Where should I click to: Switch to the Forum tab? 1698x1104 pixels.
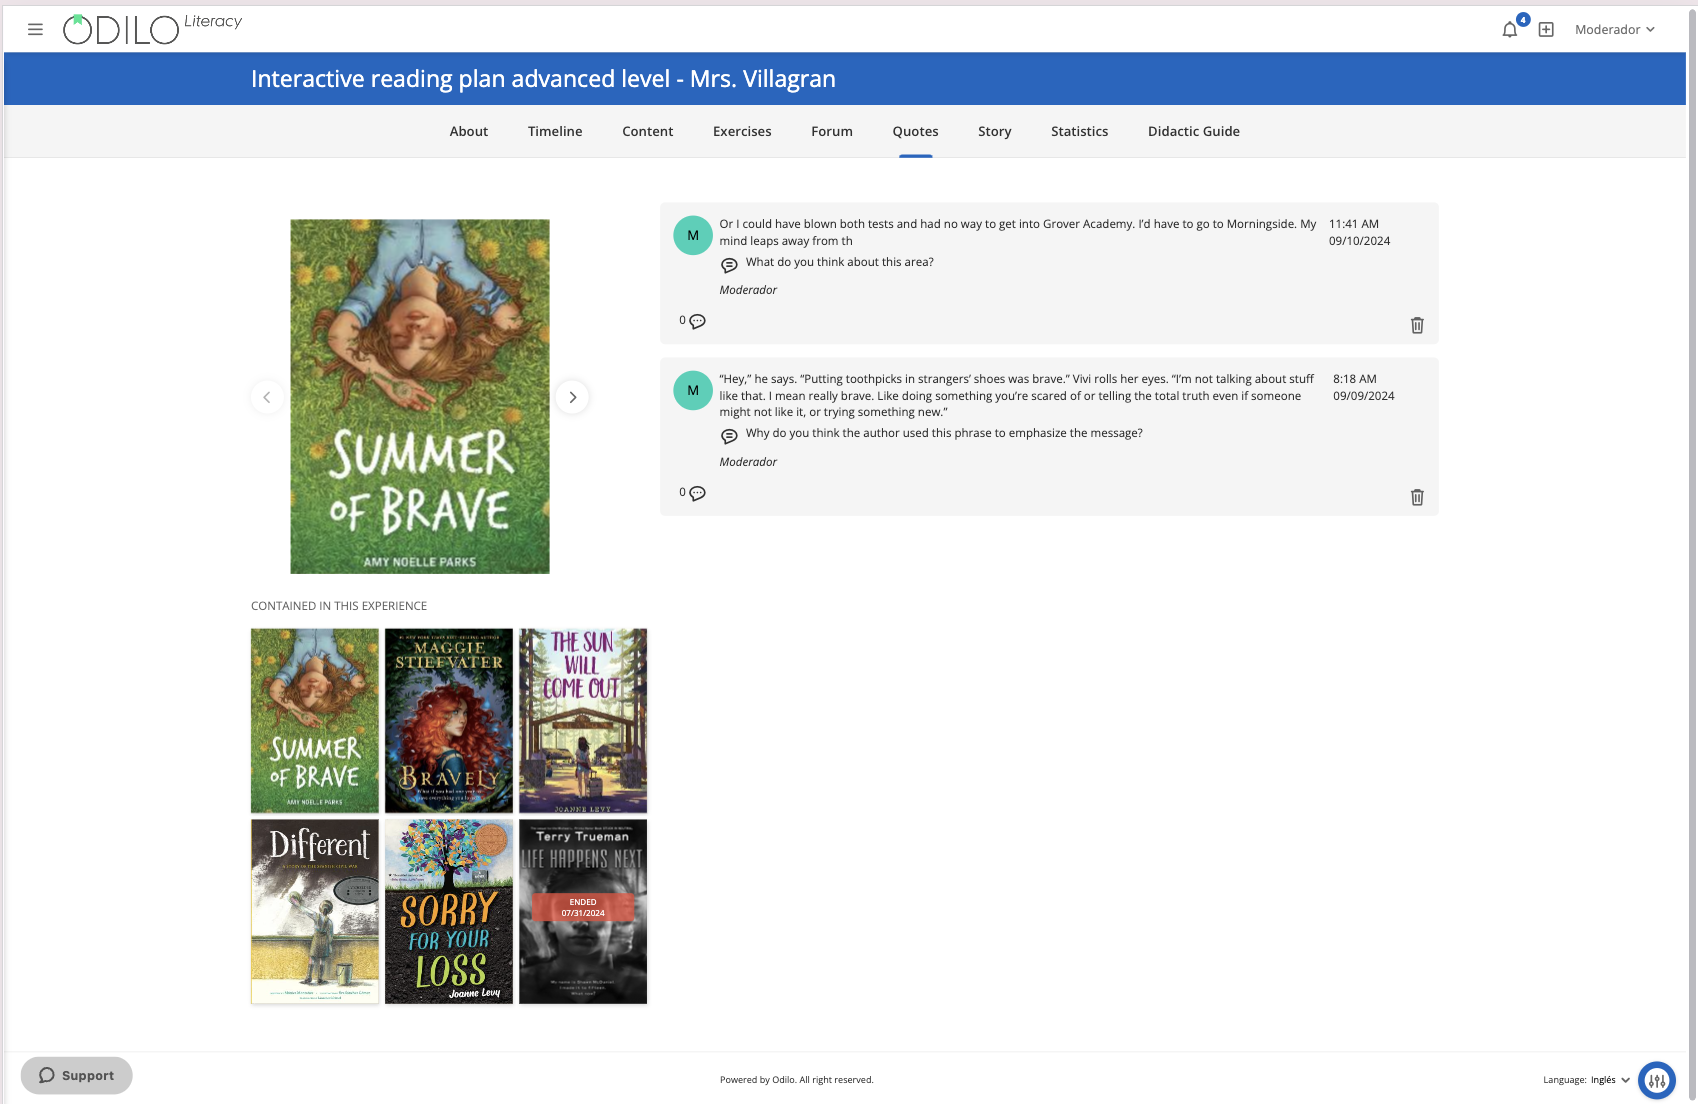tap(832, 131)
